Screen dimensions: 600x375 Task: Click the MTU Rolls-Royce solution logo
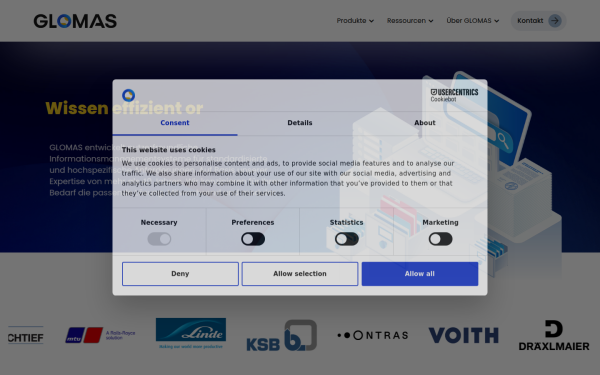click(x=100, y=335)
